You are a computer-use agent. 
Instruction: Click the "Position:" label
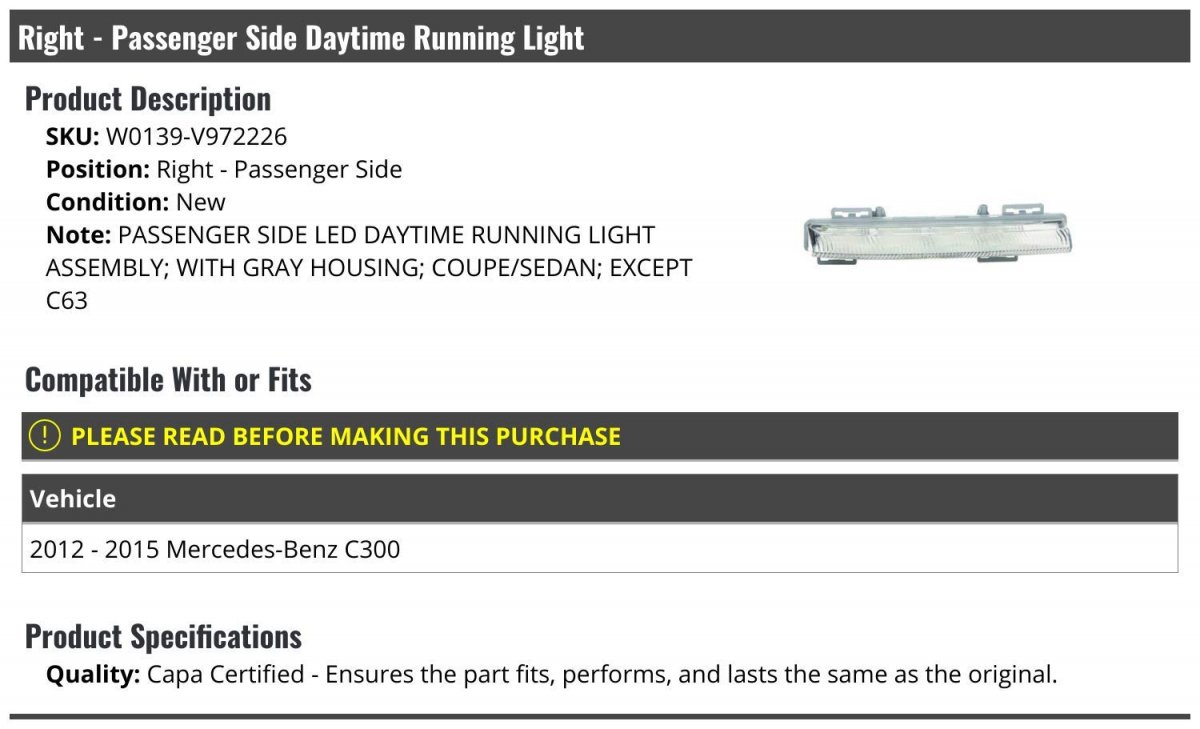[x=97, y=170]
